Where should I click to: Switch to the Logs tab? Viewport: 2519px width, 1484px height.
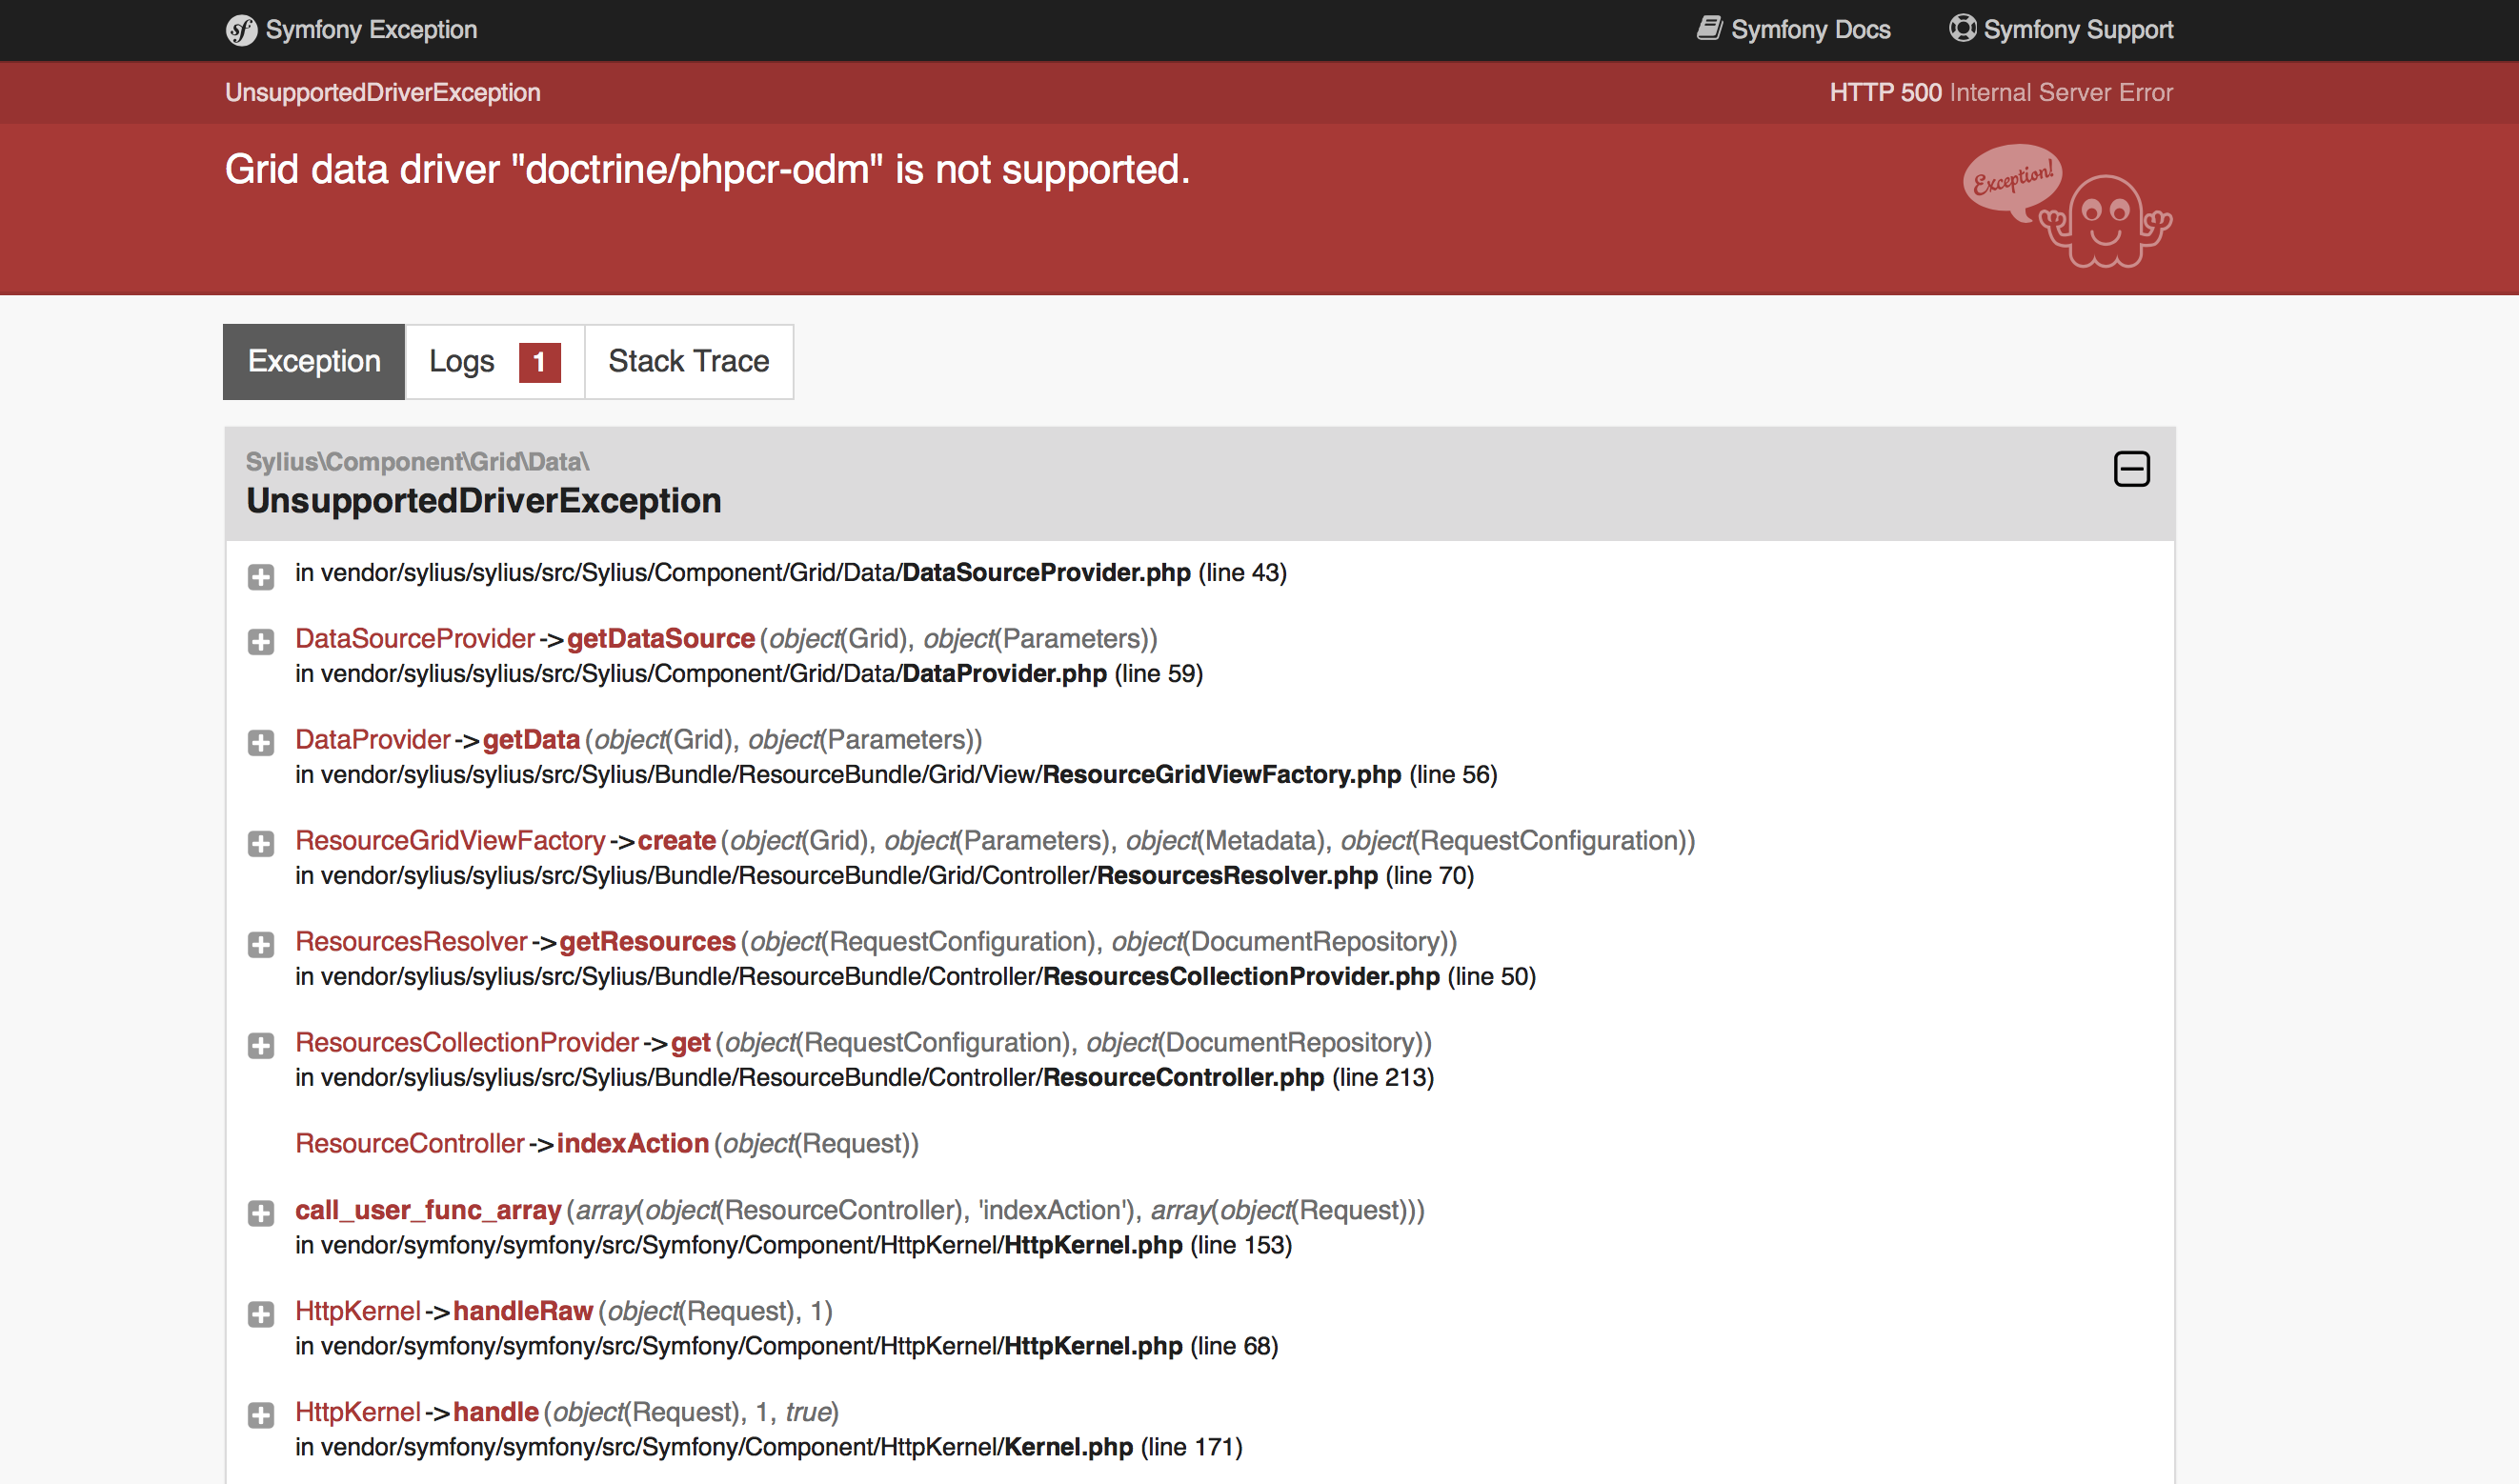[x=463, y=362]
